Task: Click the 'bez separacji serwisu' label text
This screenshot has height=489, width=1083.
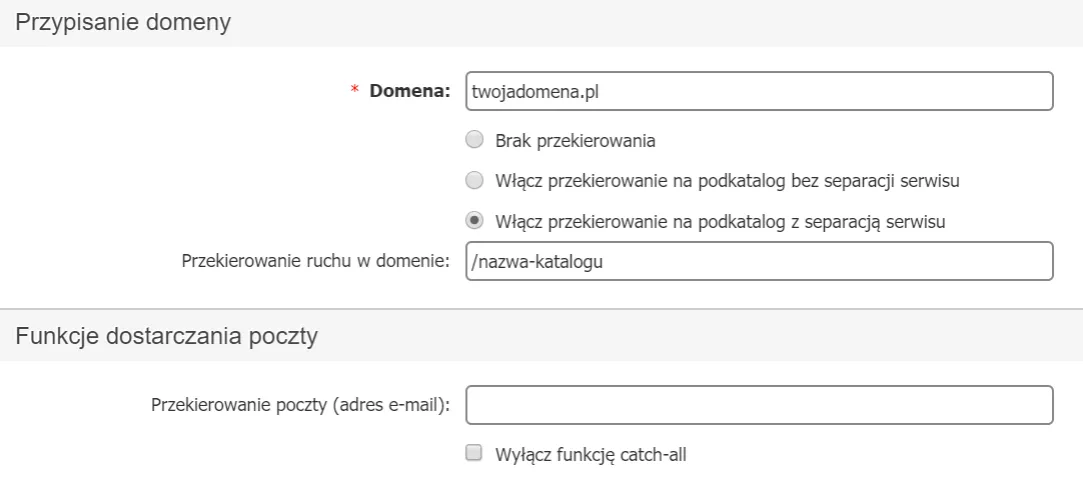Action: 727,182
